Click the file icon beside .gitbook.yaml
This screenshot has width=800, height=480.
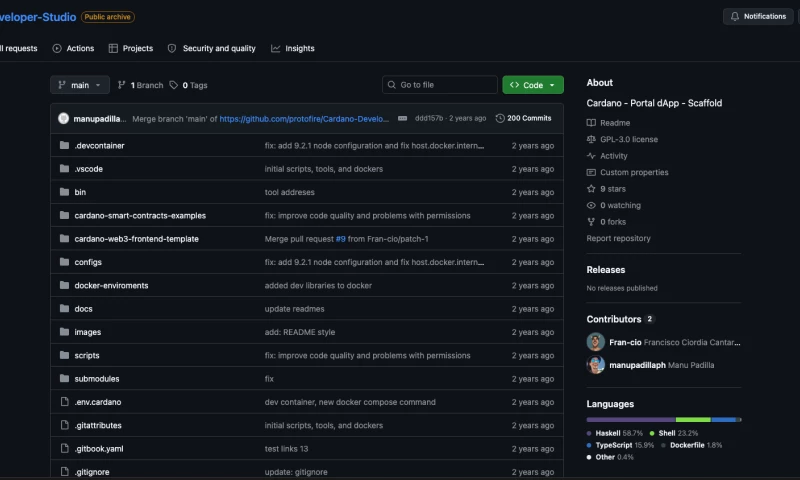(64, 448)
